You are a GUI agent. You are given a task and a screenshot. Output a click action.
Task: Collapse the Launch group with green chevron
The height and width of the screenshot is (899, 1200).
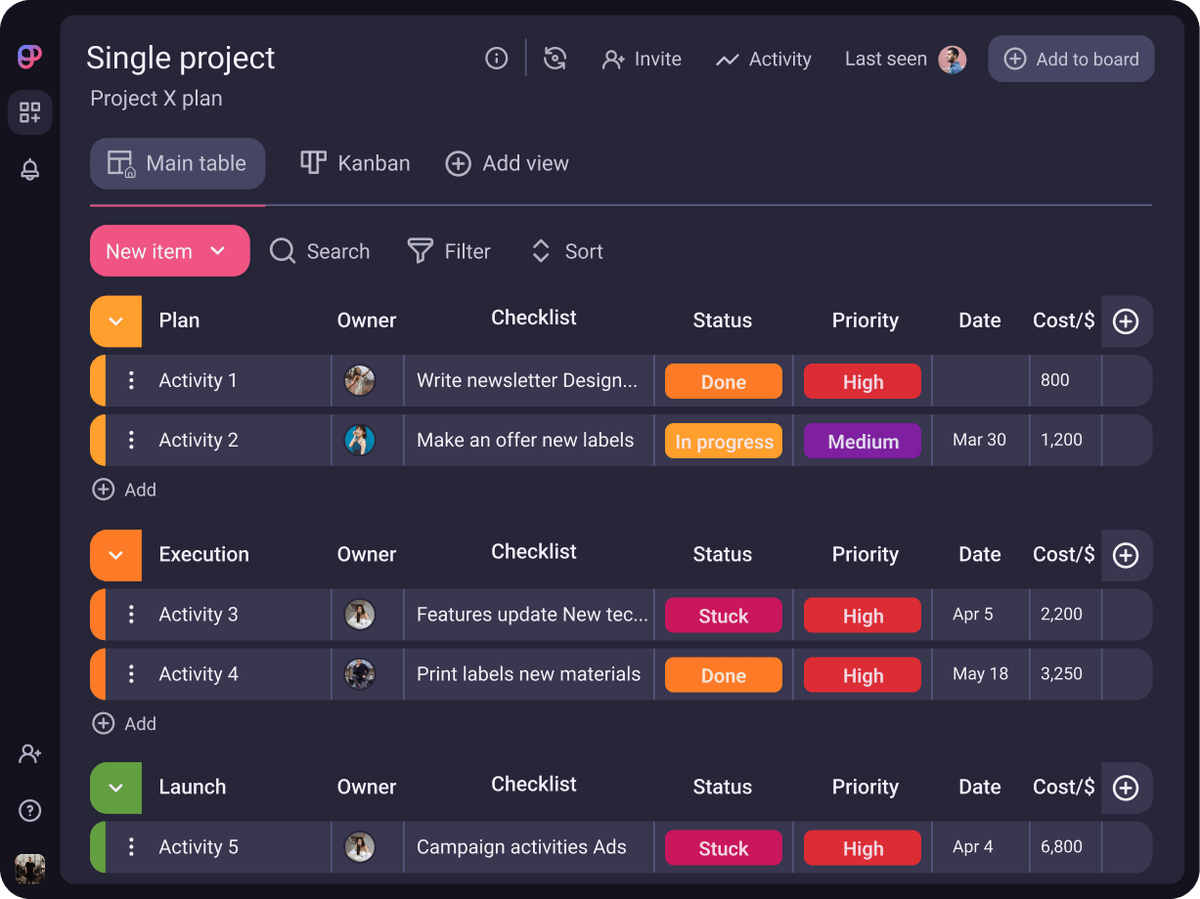click(116, 788)
